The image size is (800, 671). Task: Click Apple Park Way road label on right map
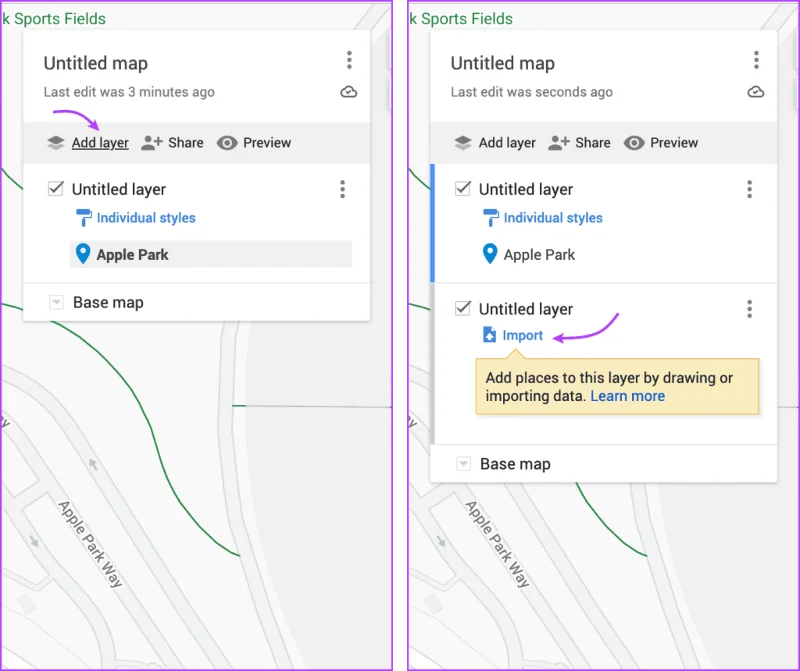coord(497,544)
